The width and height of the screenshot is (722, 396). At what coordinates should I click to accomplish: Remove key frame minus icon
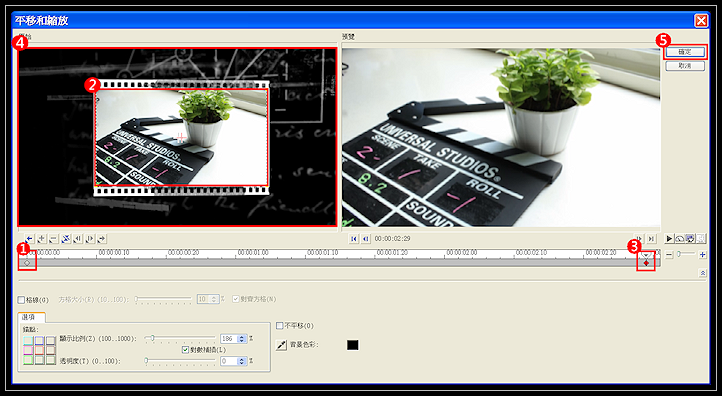pyautogui.click(x=53, y=239)
